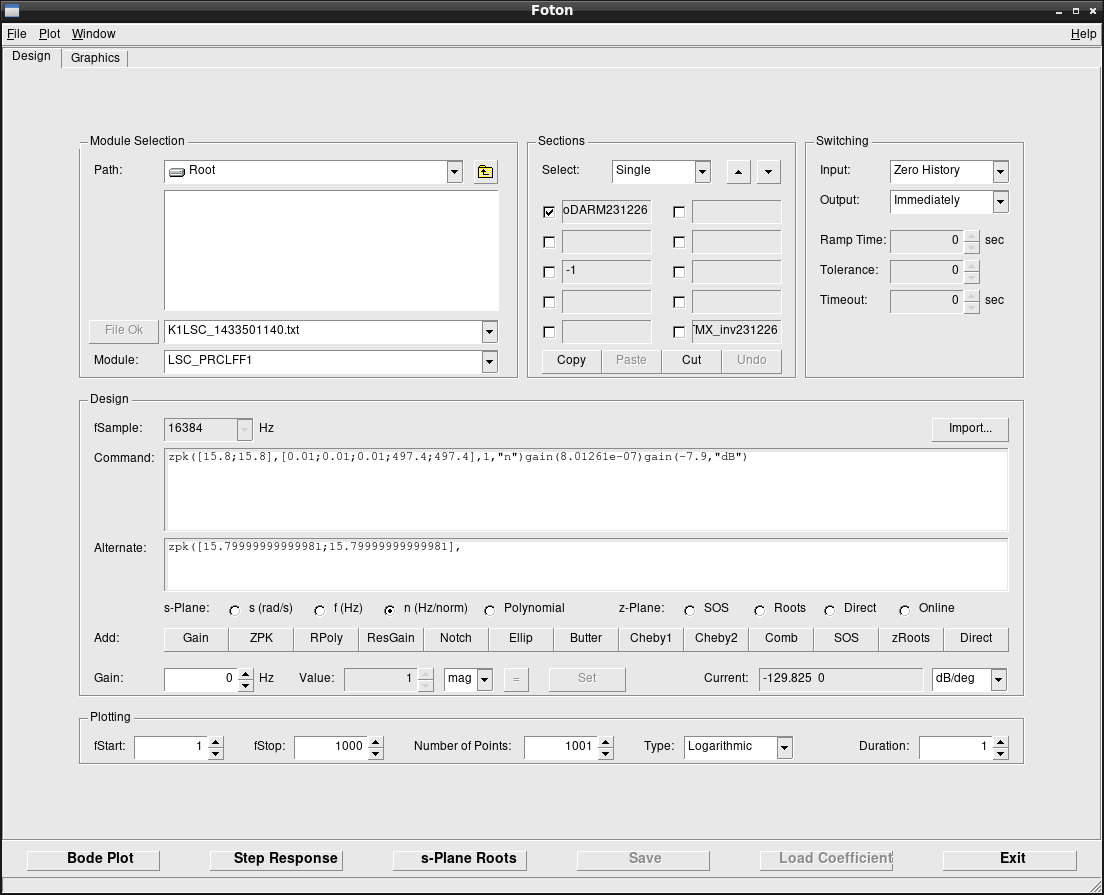Add a Comb filter
Image resolution: width=1104 pixels, height=895 pixels.
[781, 639]
